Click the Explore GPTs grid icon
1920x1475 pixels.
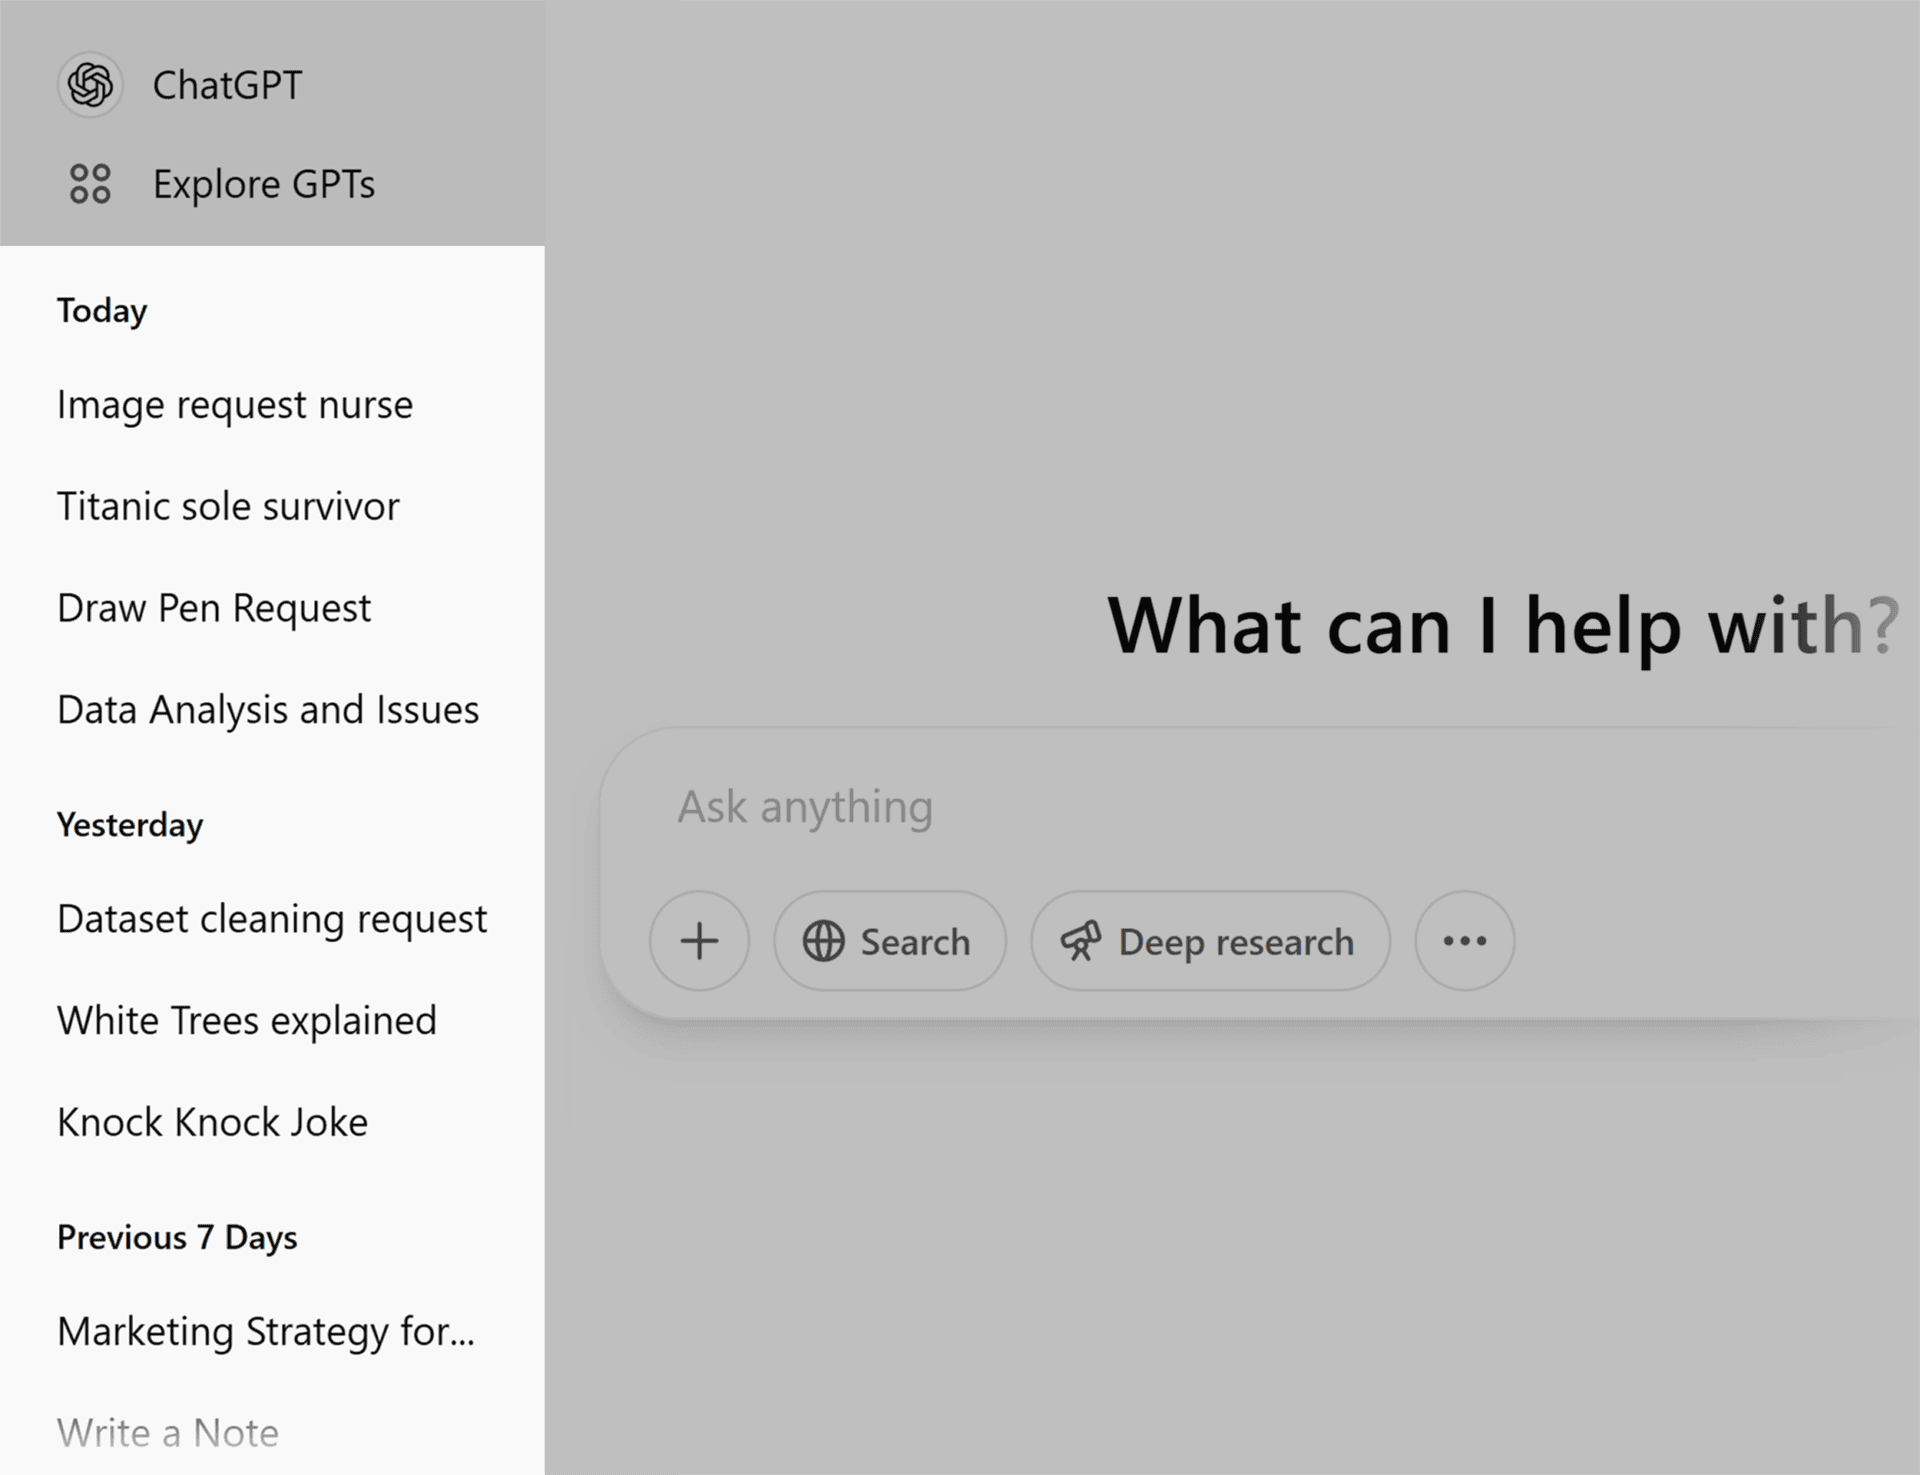tap(90, 184)
